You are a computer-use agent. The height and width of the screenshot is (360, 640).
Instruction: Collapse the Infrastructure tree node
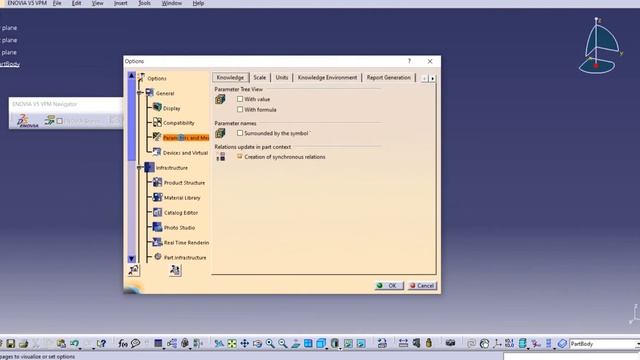(140, 167)
